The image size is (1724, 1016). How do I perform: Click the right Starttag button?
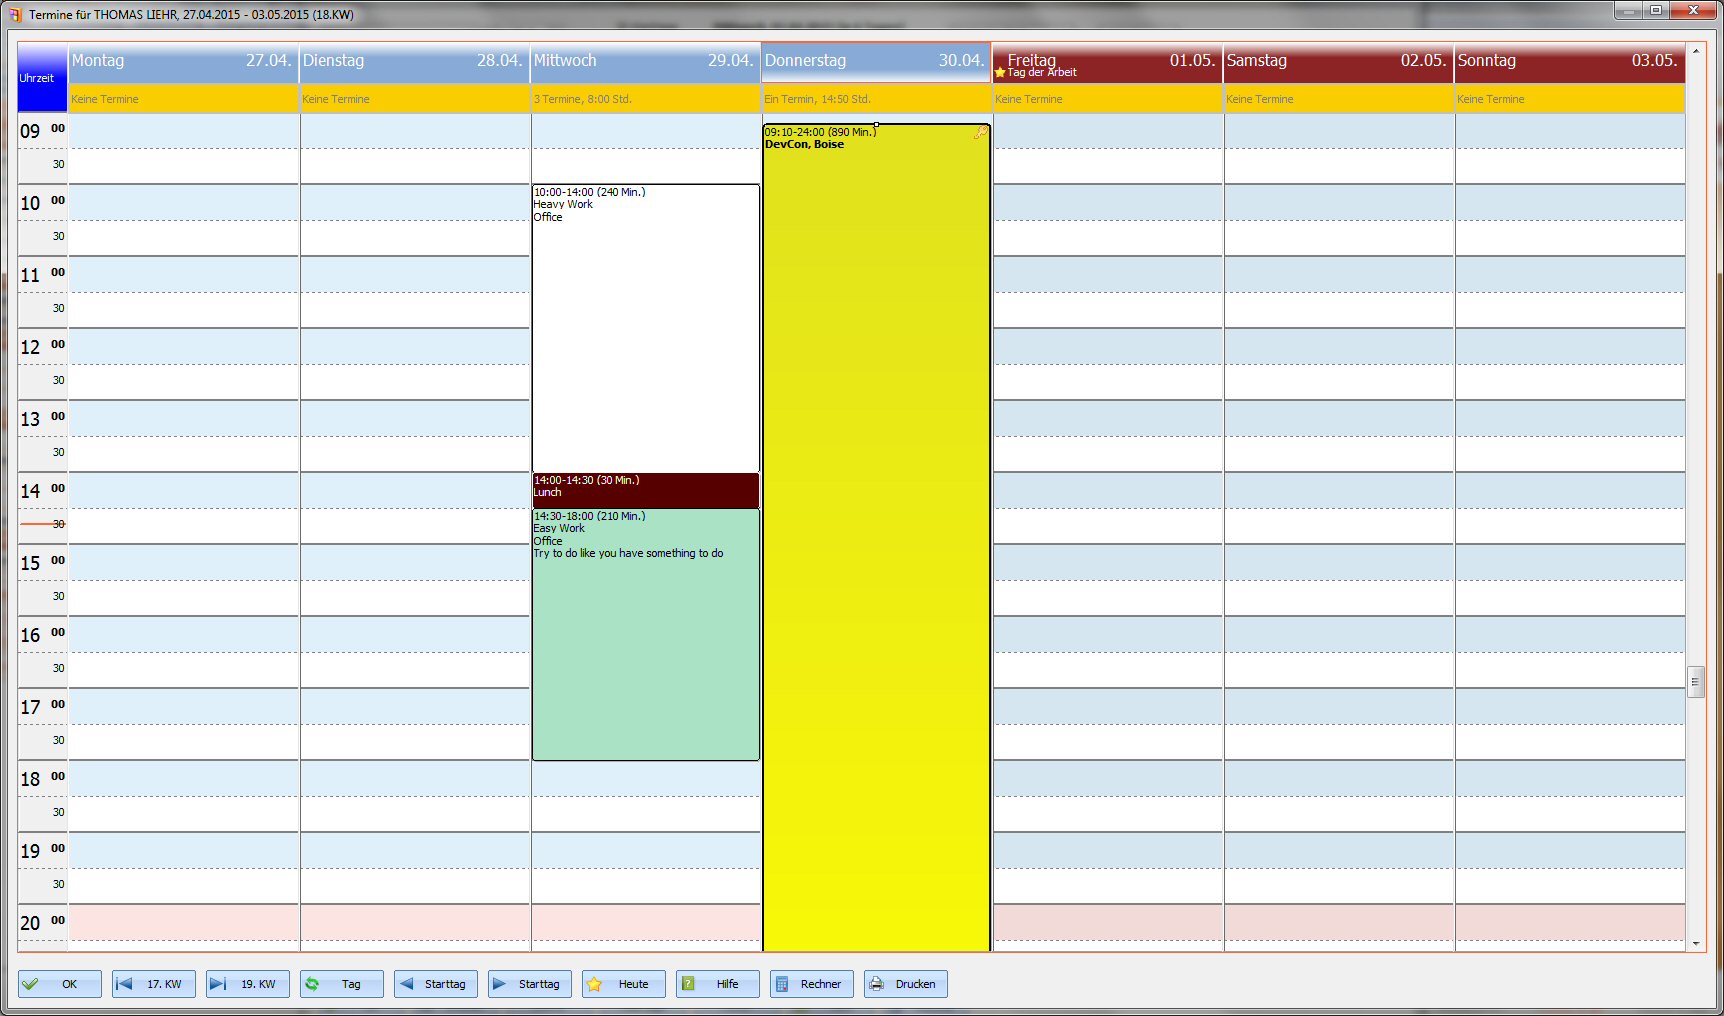tap(529, 984)
